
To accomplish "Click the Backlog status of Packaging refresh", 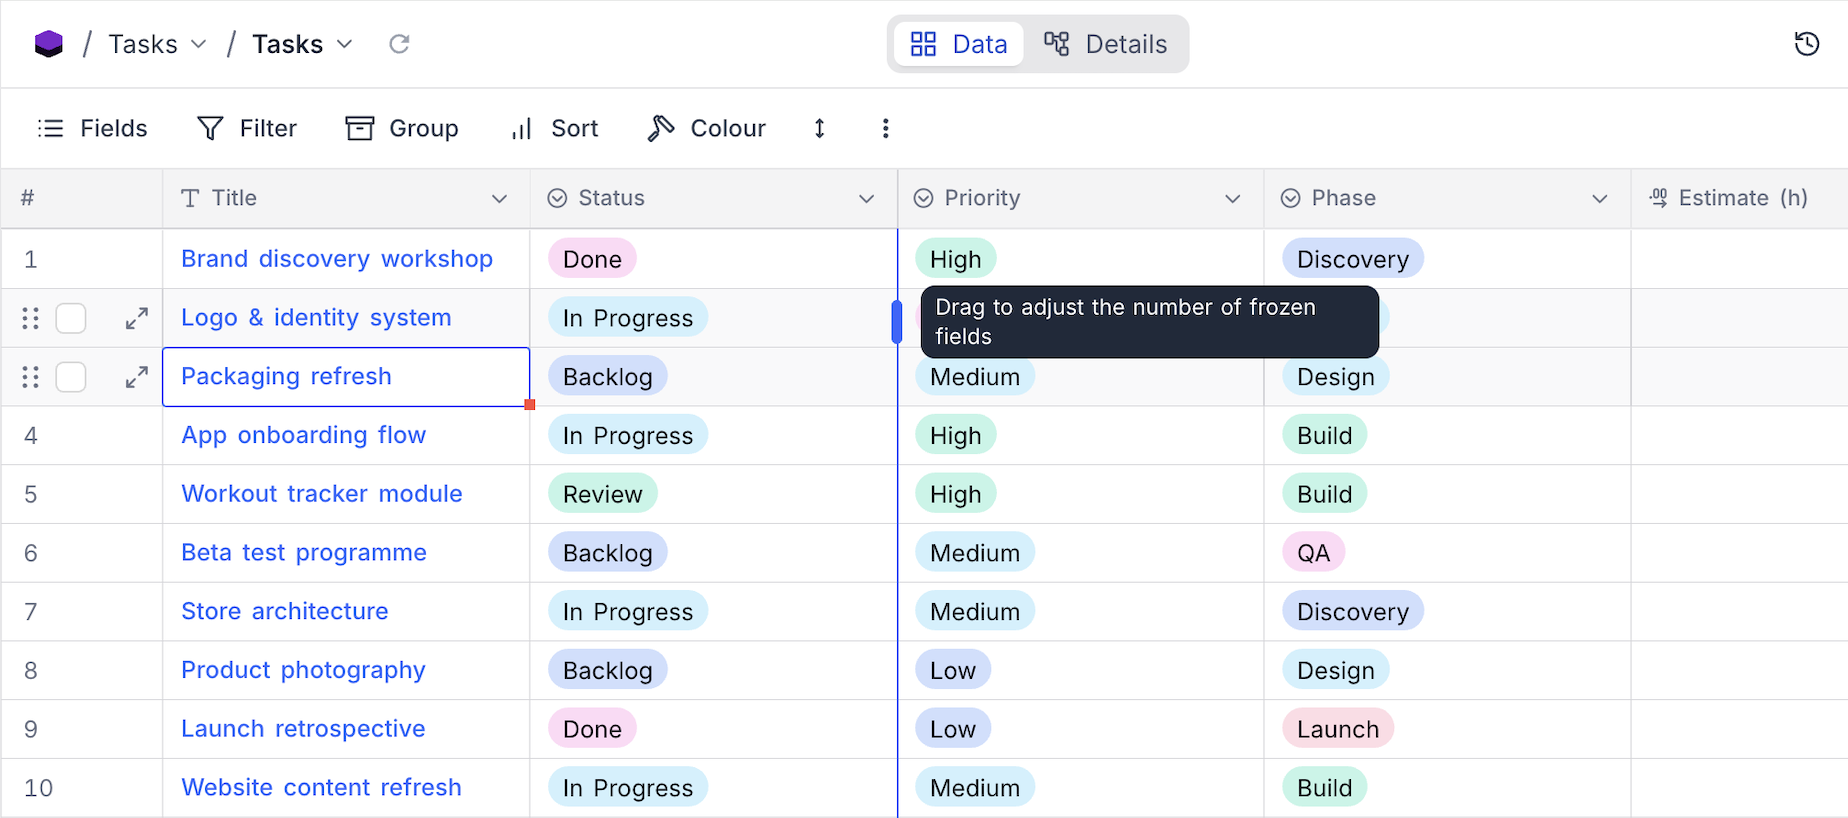I will tap(607, 377).
